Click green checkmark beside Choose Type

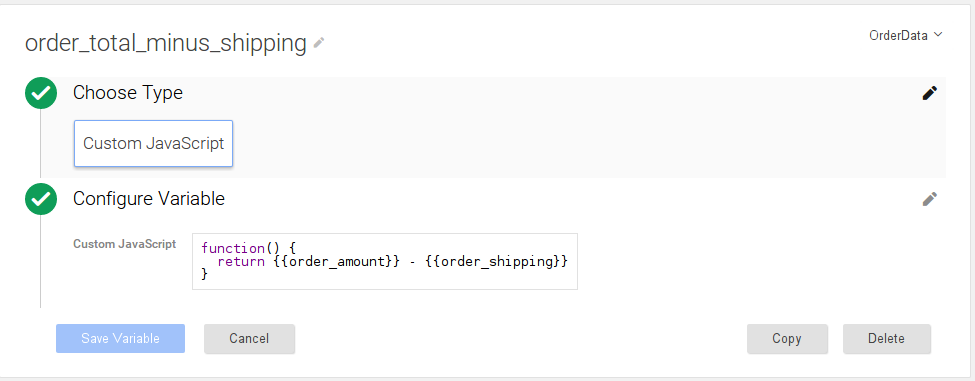click(x=41, y=93)
